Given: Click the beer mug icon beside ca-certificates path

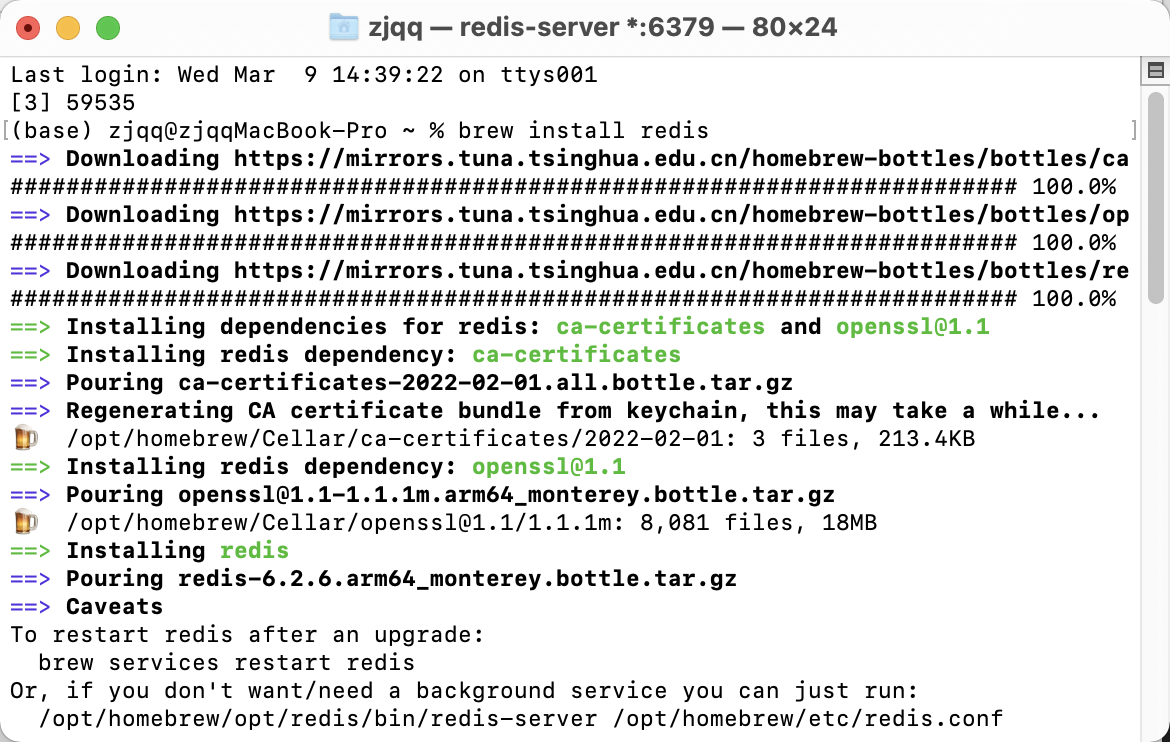Looking at the screenshot, I should (x=25, y=438).
